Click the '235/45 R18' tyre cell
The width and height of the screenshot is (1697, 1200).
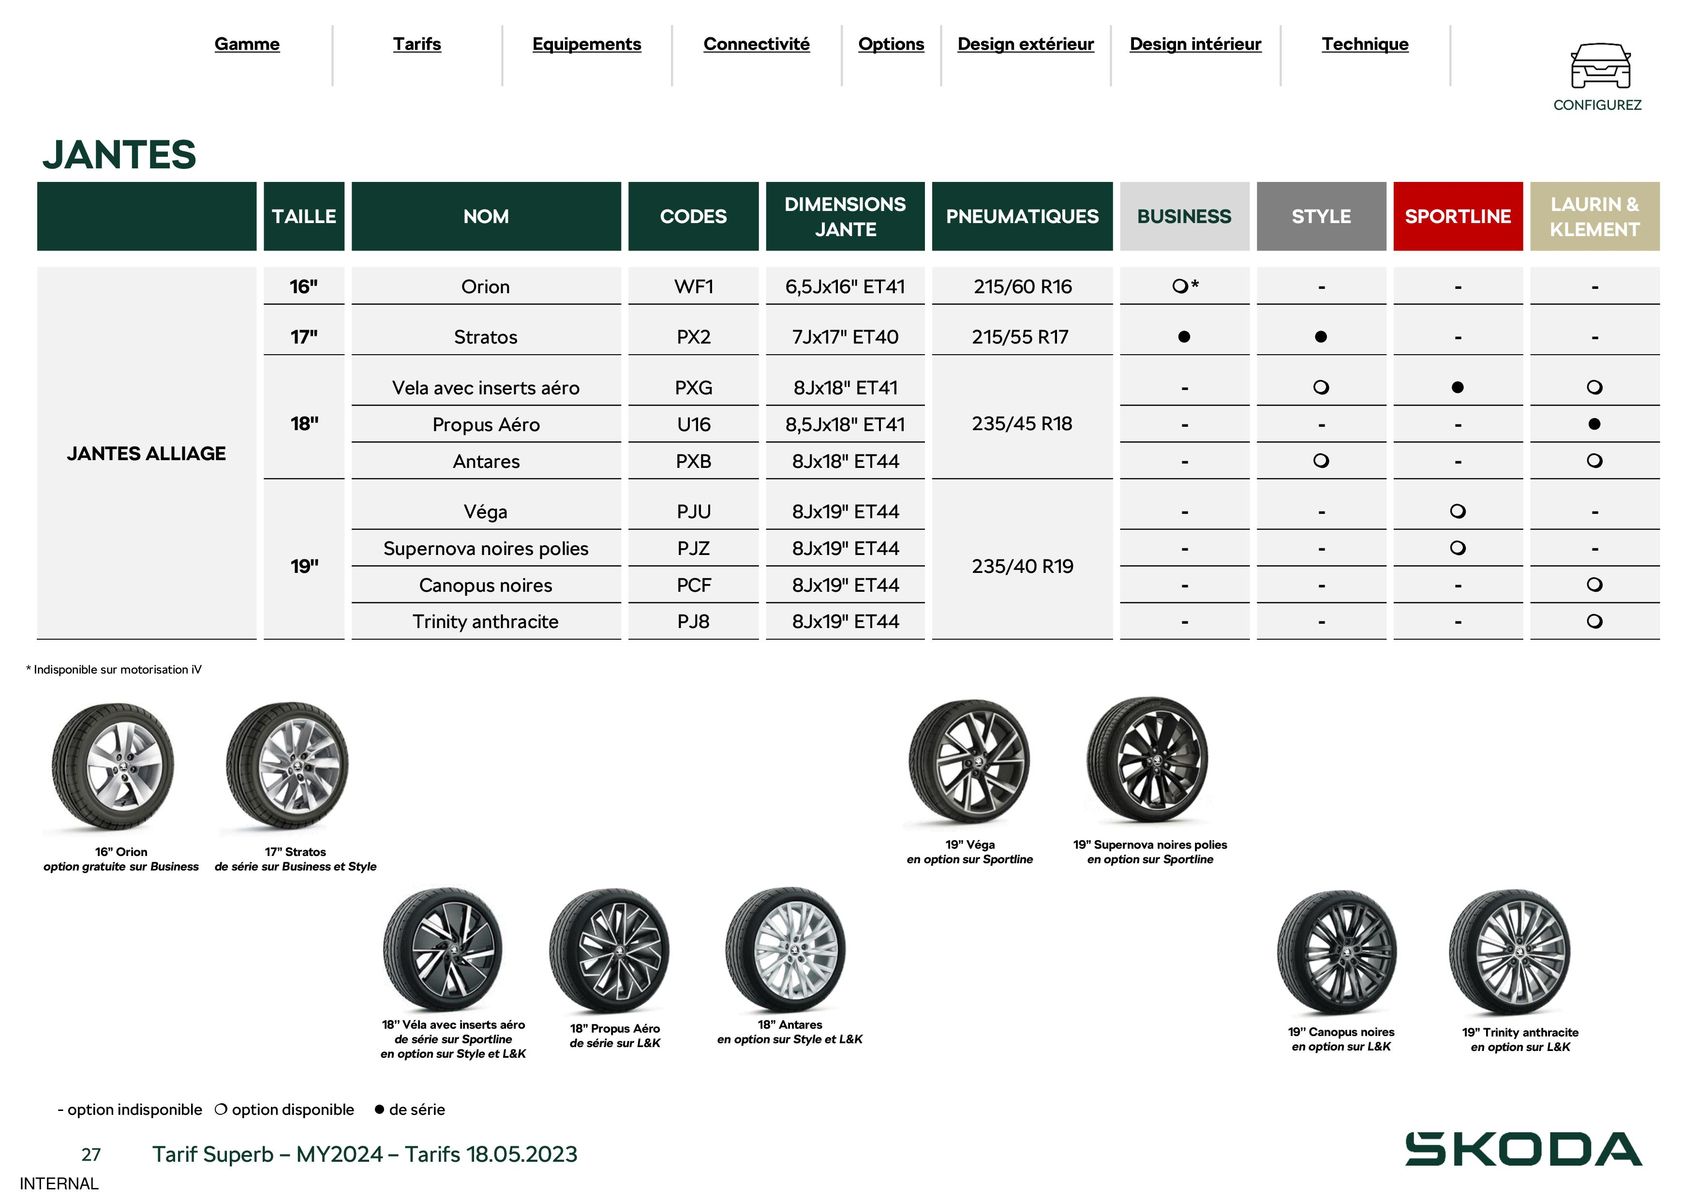(1022, 424)
